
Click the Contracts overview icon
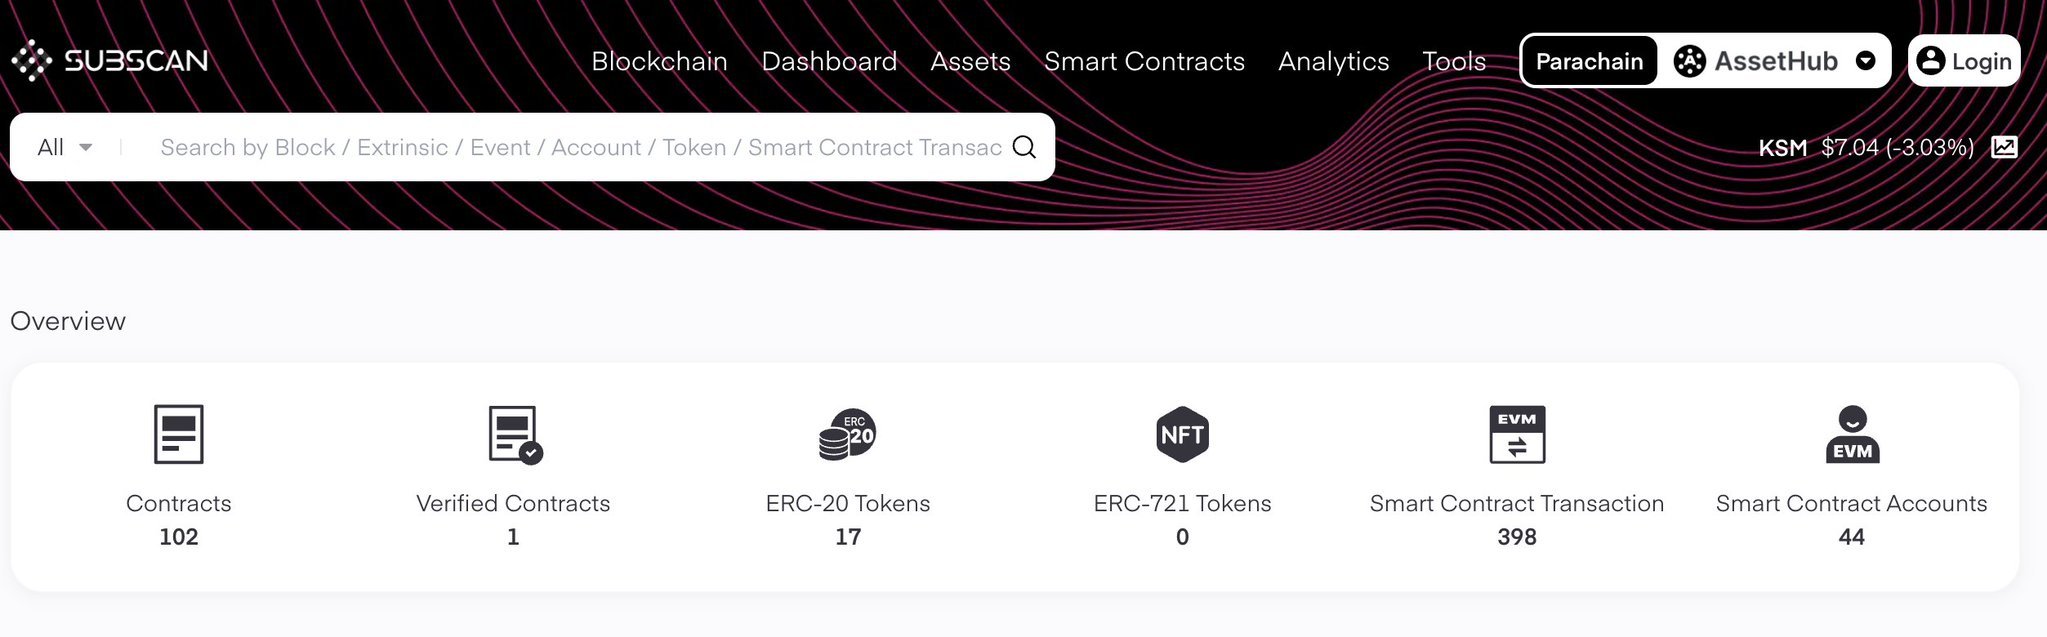[x=179, y=434]
